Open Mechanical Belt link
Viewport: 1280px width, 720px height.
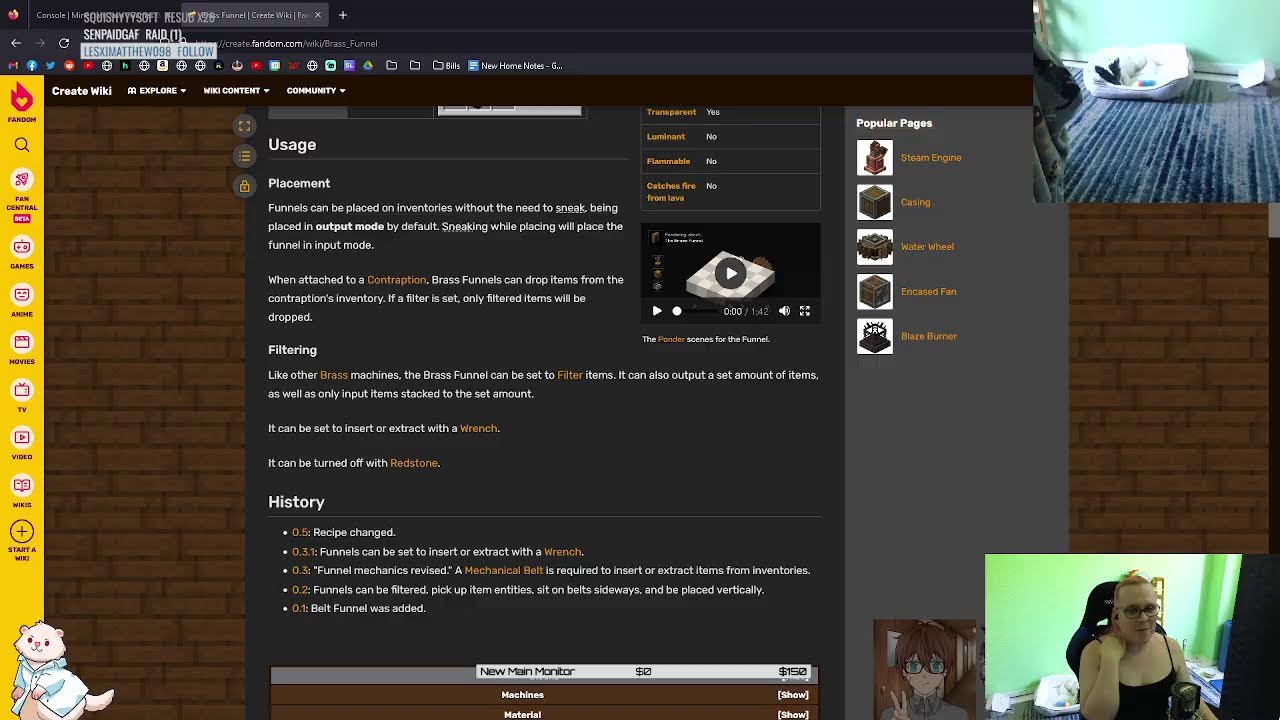504,570
